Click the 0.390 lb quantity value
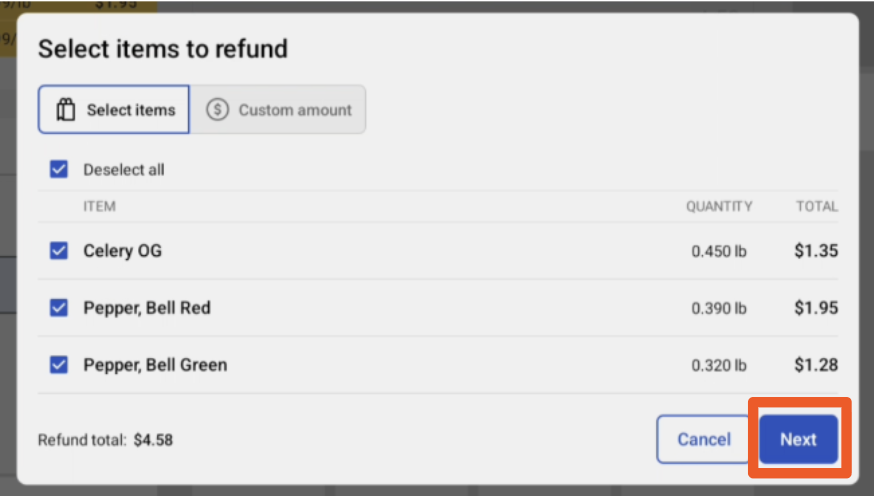The image size is (874, 496). (x=718, y=308)
